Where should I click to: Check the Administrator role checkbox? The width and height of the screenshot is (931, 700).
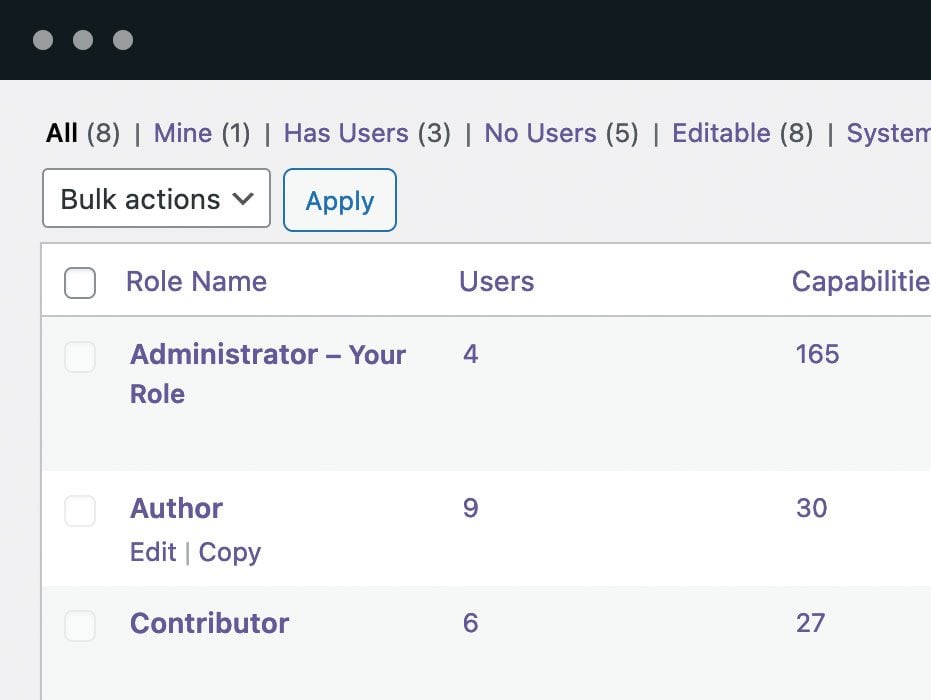coord(80,357)
